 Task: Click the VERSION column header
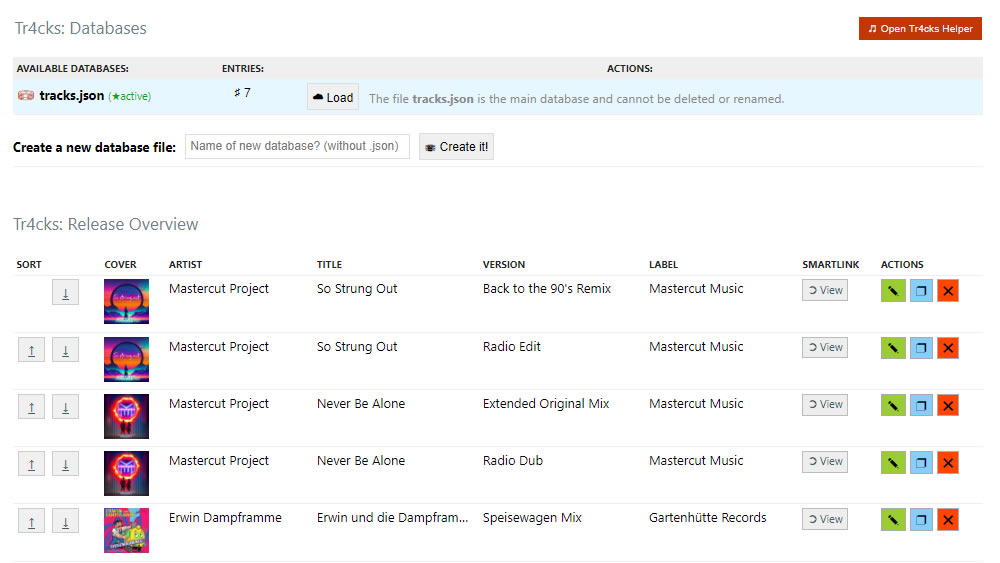click(504, 265)
